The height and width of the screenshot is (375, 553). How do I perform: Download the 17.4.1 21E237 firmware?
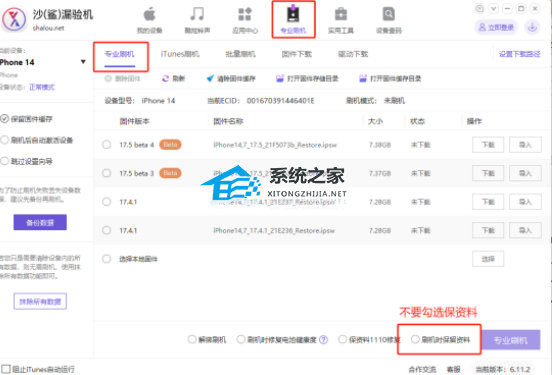tap(488, 202)
